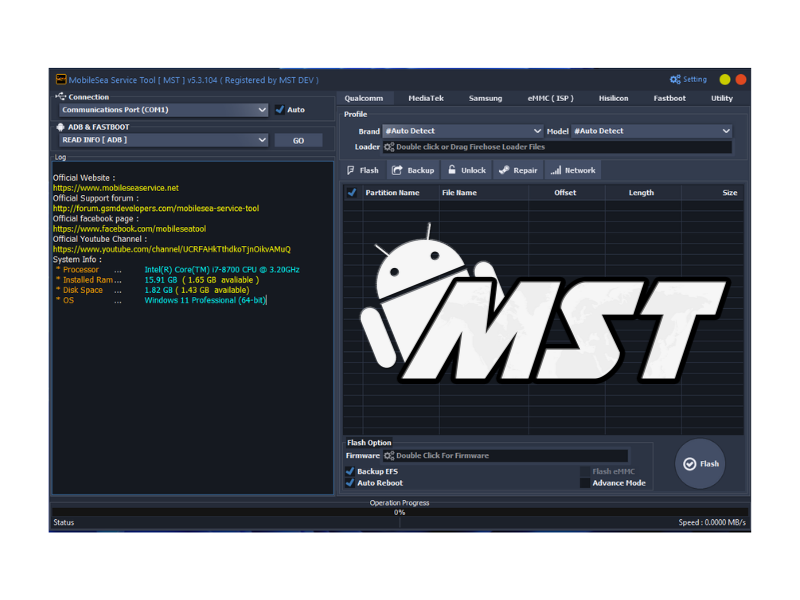Image resolution: width=800 pixels, height=600 pixels.
Task: Click the Firmware path field
Action: click(506, 456)
